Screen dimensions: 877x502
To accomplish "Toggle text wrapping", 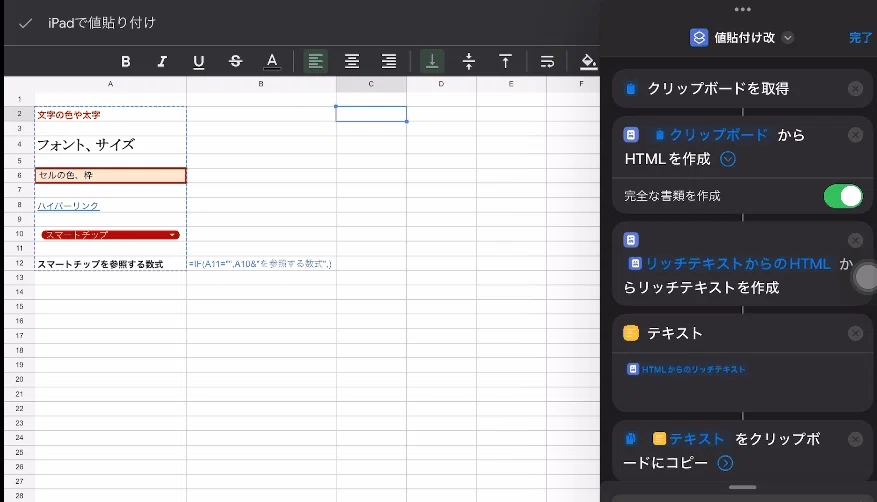I will click(x=547, y=61).
